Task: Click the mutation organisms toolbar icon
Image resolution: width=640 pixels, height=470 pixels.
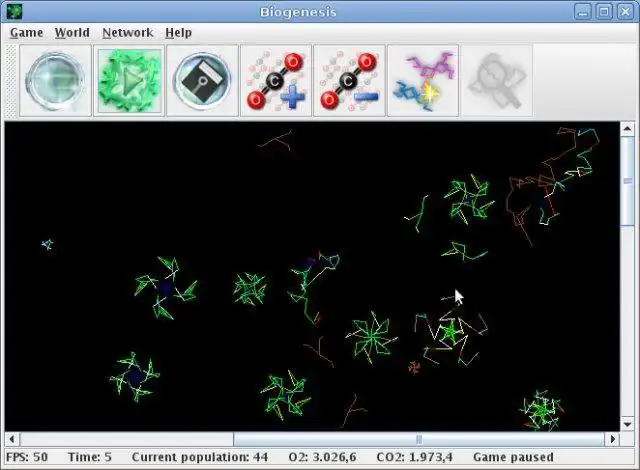Action: pyautogui.click(x=423, y=81)
